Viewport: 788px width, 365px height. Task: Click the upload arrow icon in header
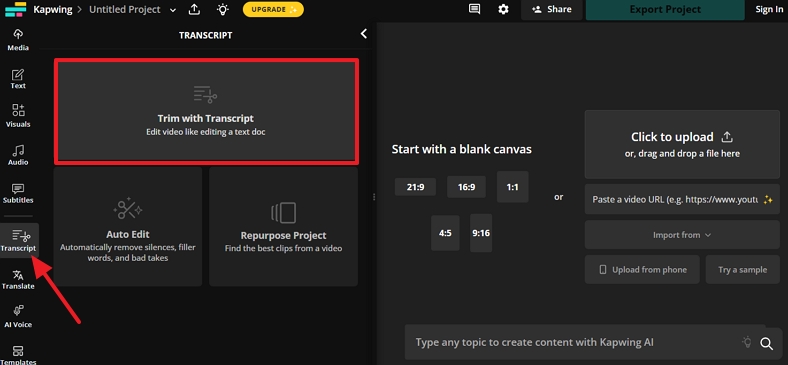pos(195,9)
